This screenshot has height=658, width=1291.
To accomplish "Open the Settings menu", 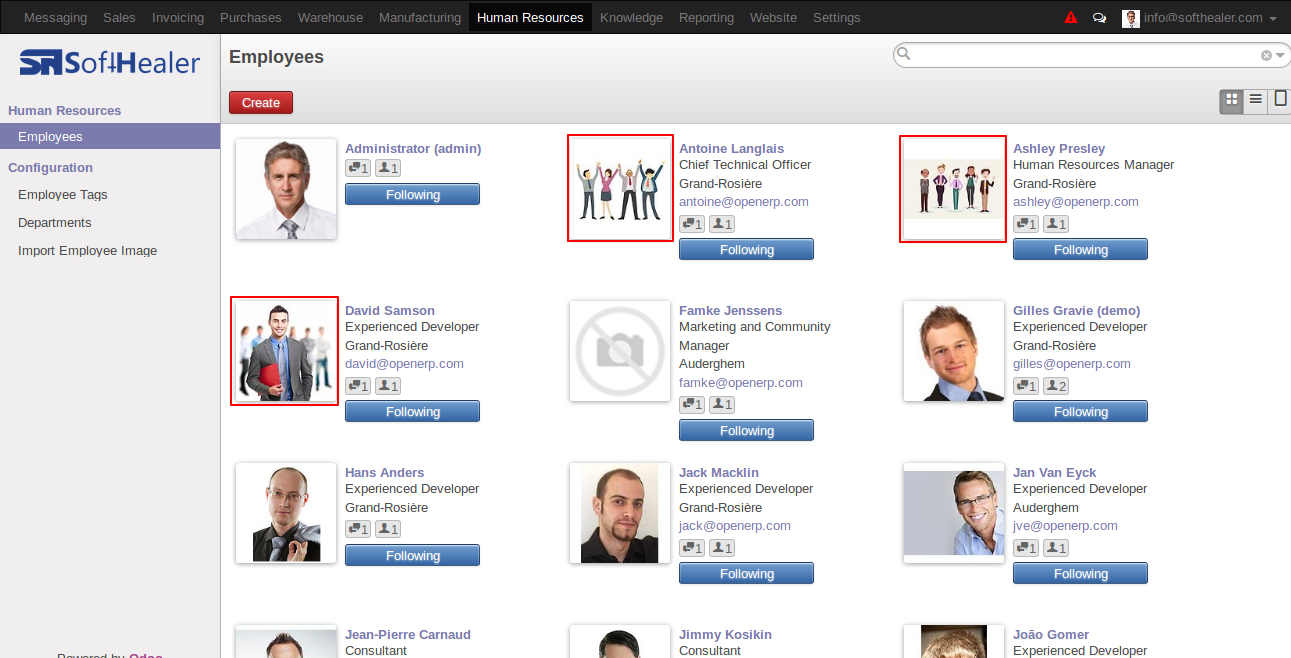I will 836,17.
